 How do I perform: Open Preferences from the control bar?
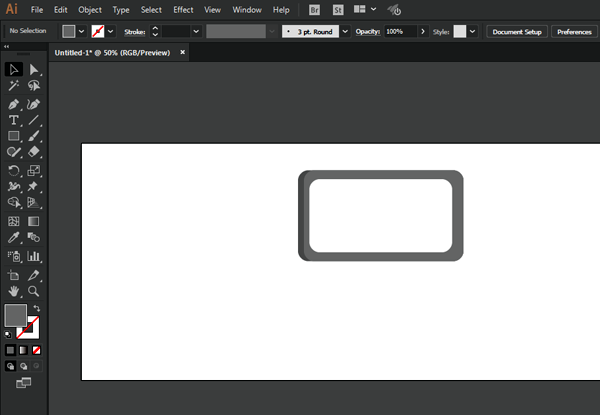click(x=574, y=32)
